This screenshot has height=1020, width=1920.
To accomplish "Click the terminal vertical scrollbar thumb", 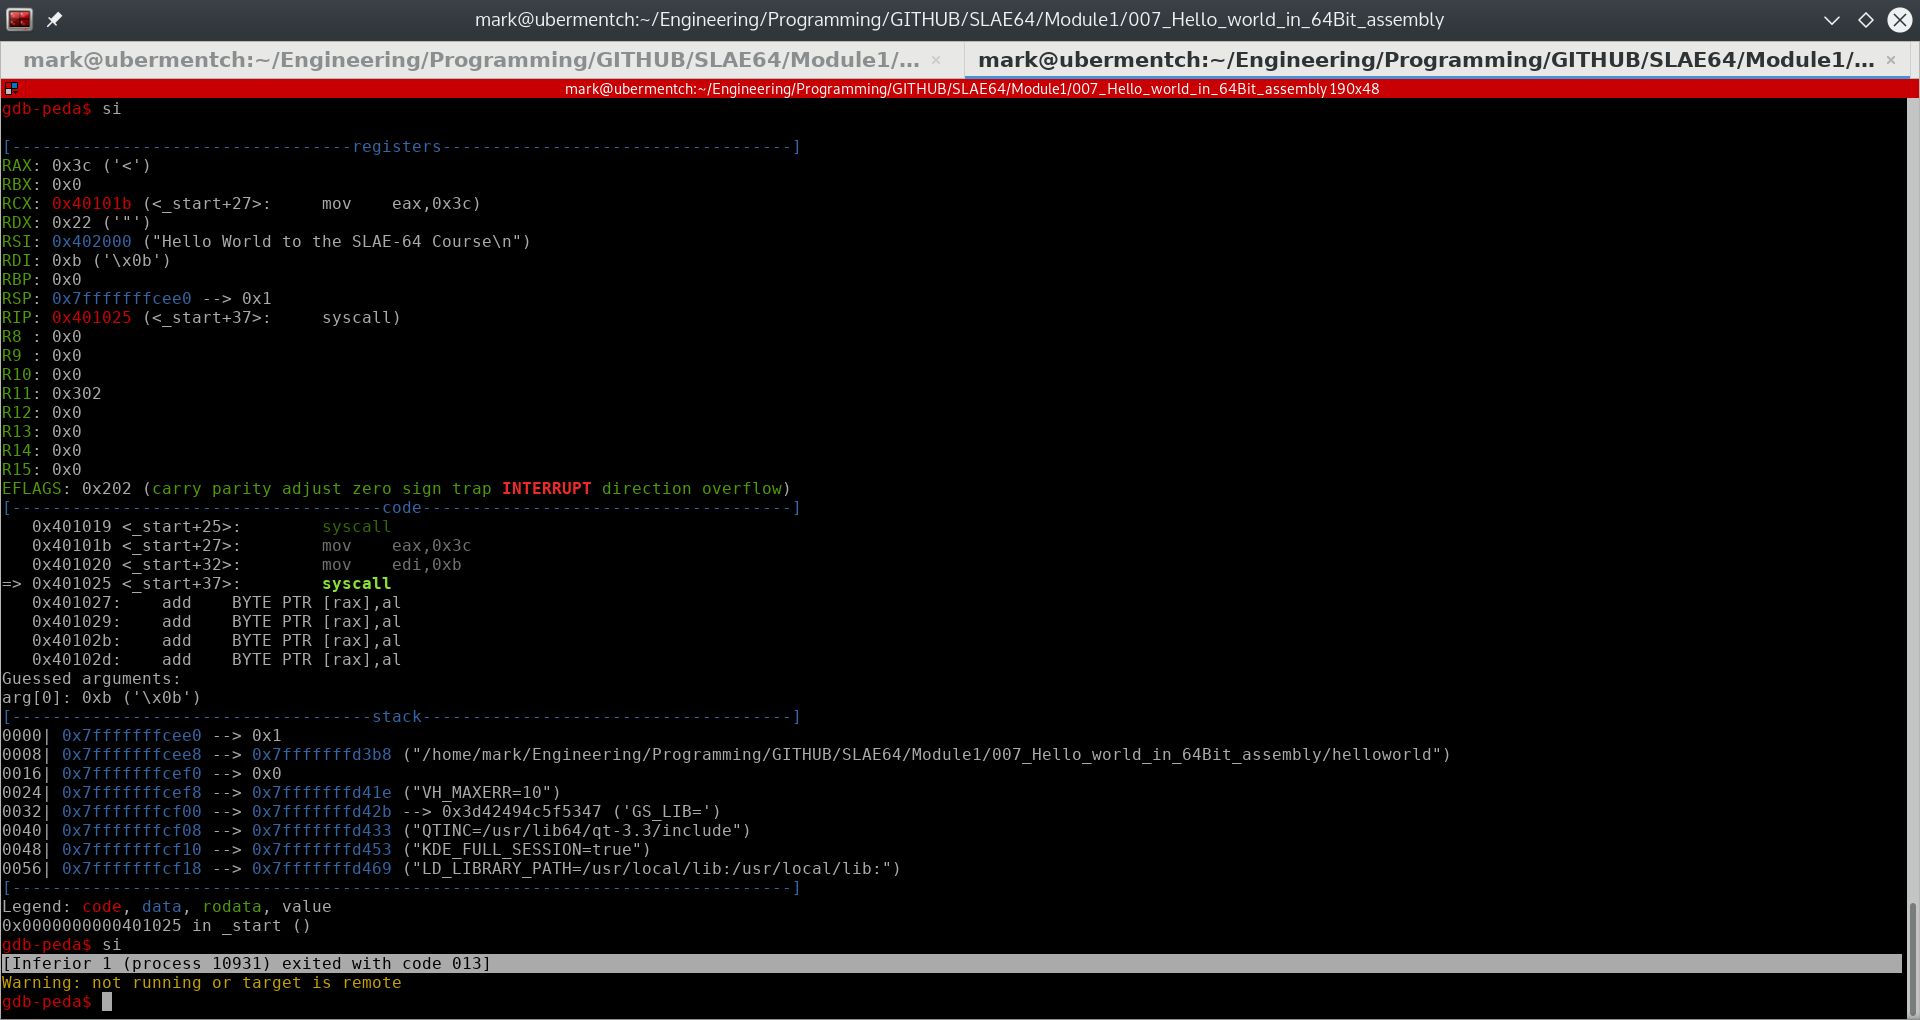I will pos(1912,958).
